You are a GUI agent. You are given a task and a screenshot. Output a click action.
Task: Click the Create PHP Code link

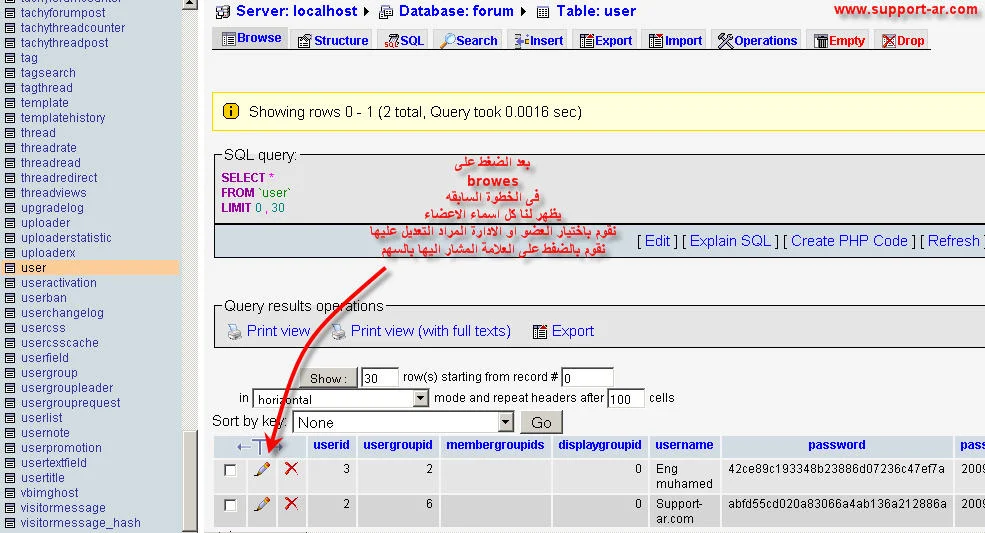(849, 240)
